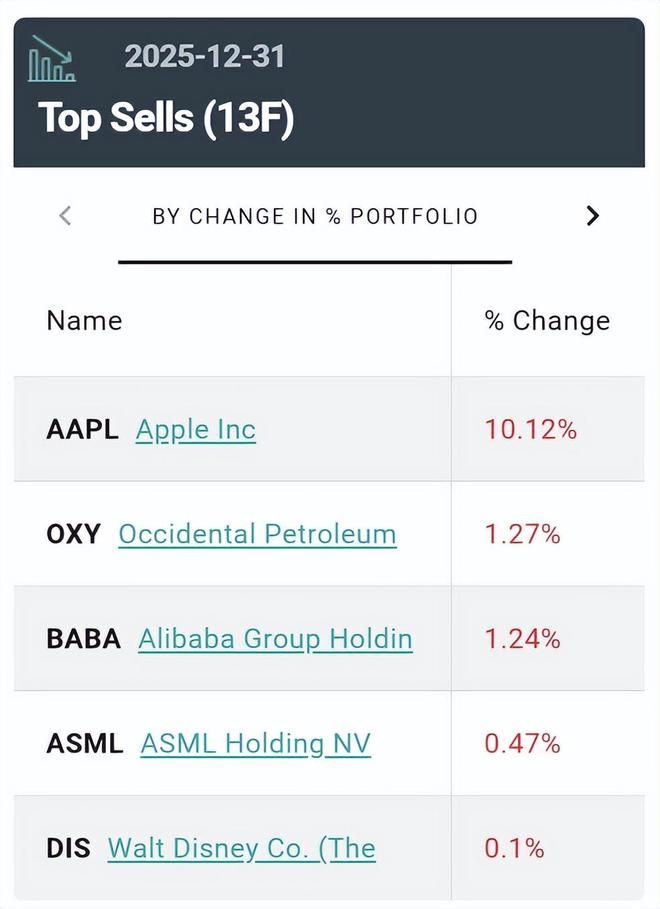Screen dimensions: 660x909
Task: Select the BABA ticker symbol
Action: click(x=83, y=638)
